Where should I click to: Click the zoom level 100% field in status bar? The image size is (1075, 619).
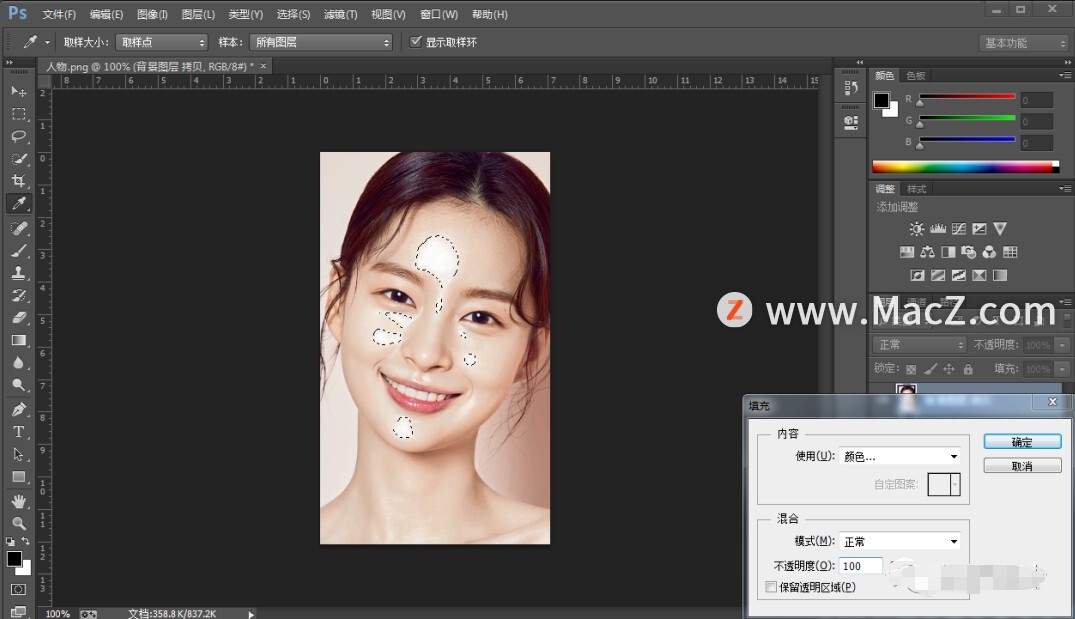pyautogui.click(x=58, y=614)
